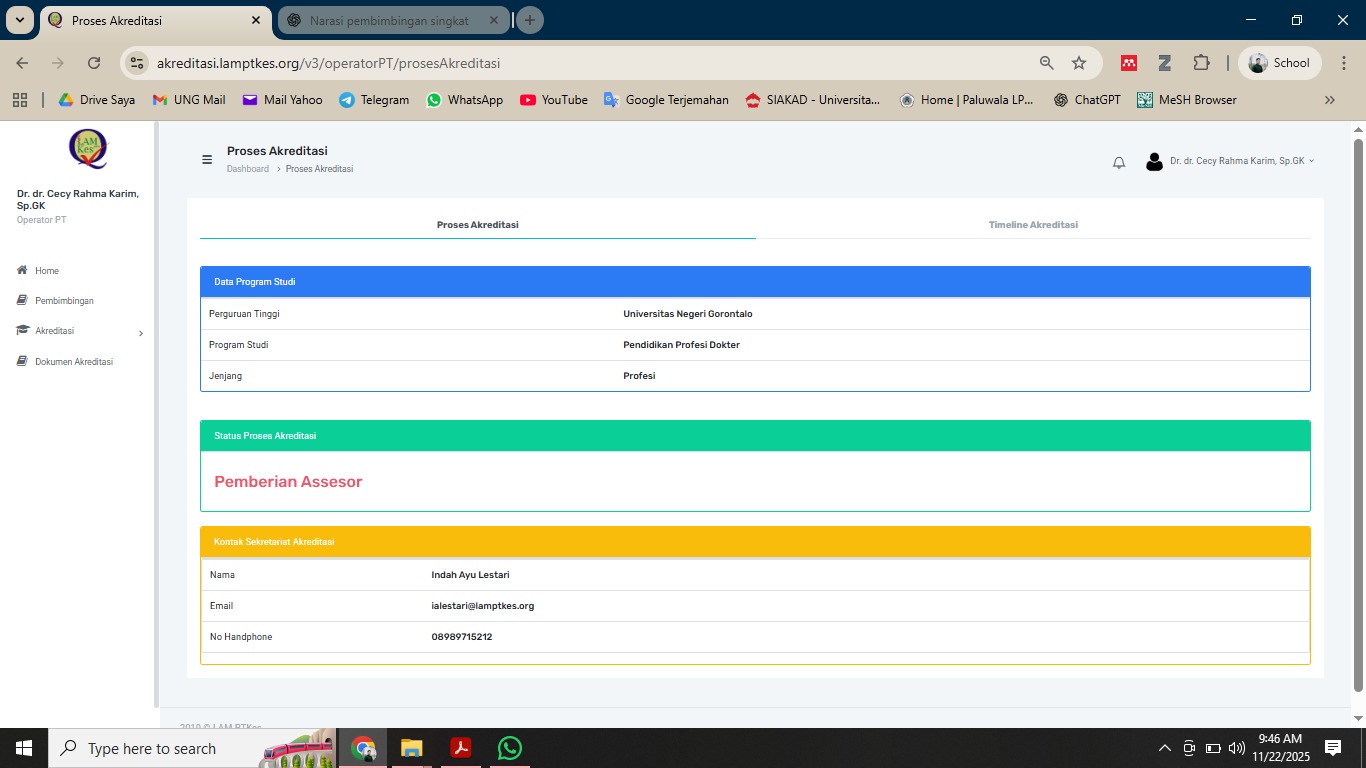Open the UNG Mail bookmark
The height and width of the screenshot is (768, 1366).
tap(189, 100)
